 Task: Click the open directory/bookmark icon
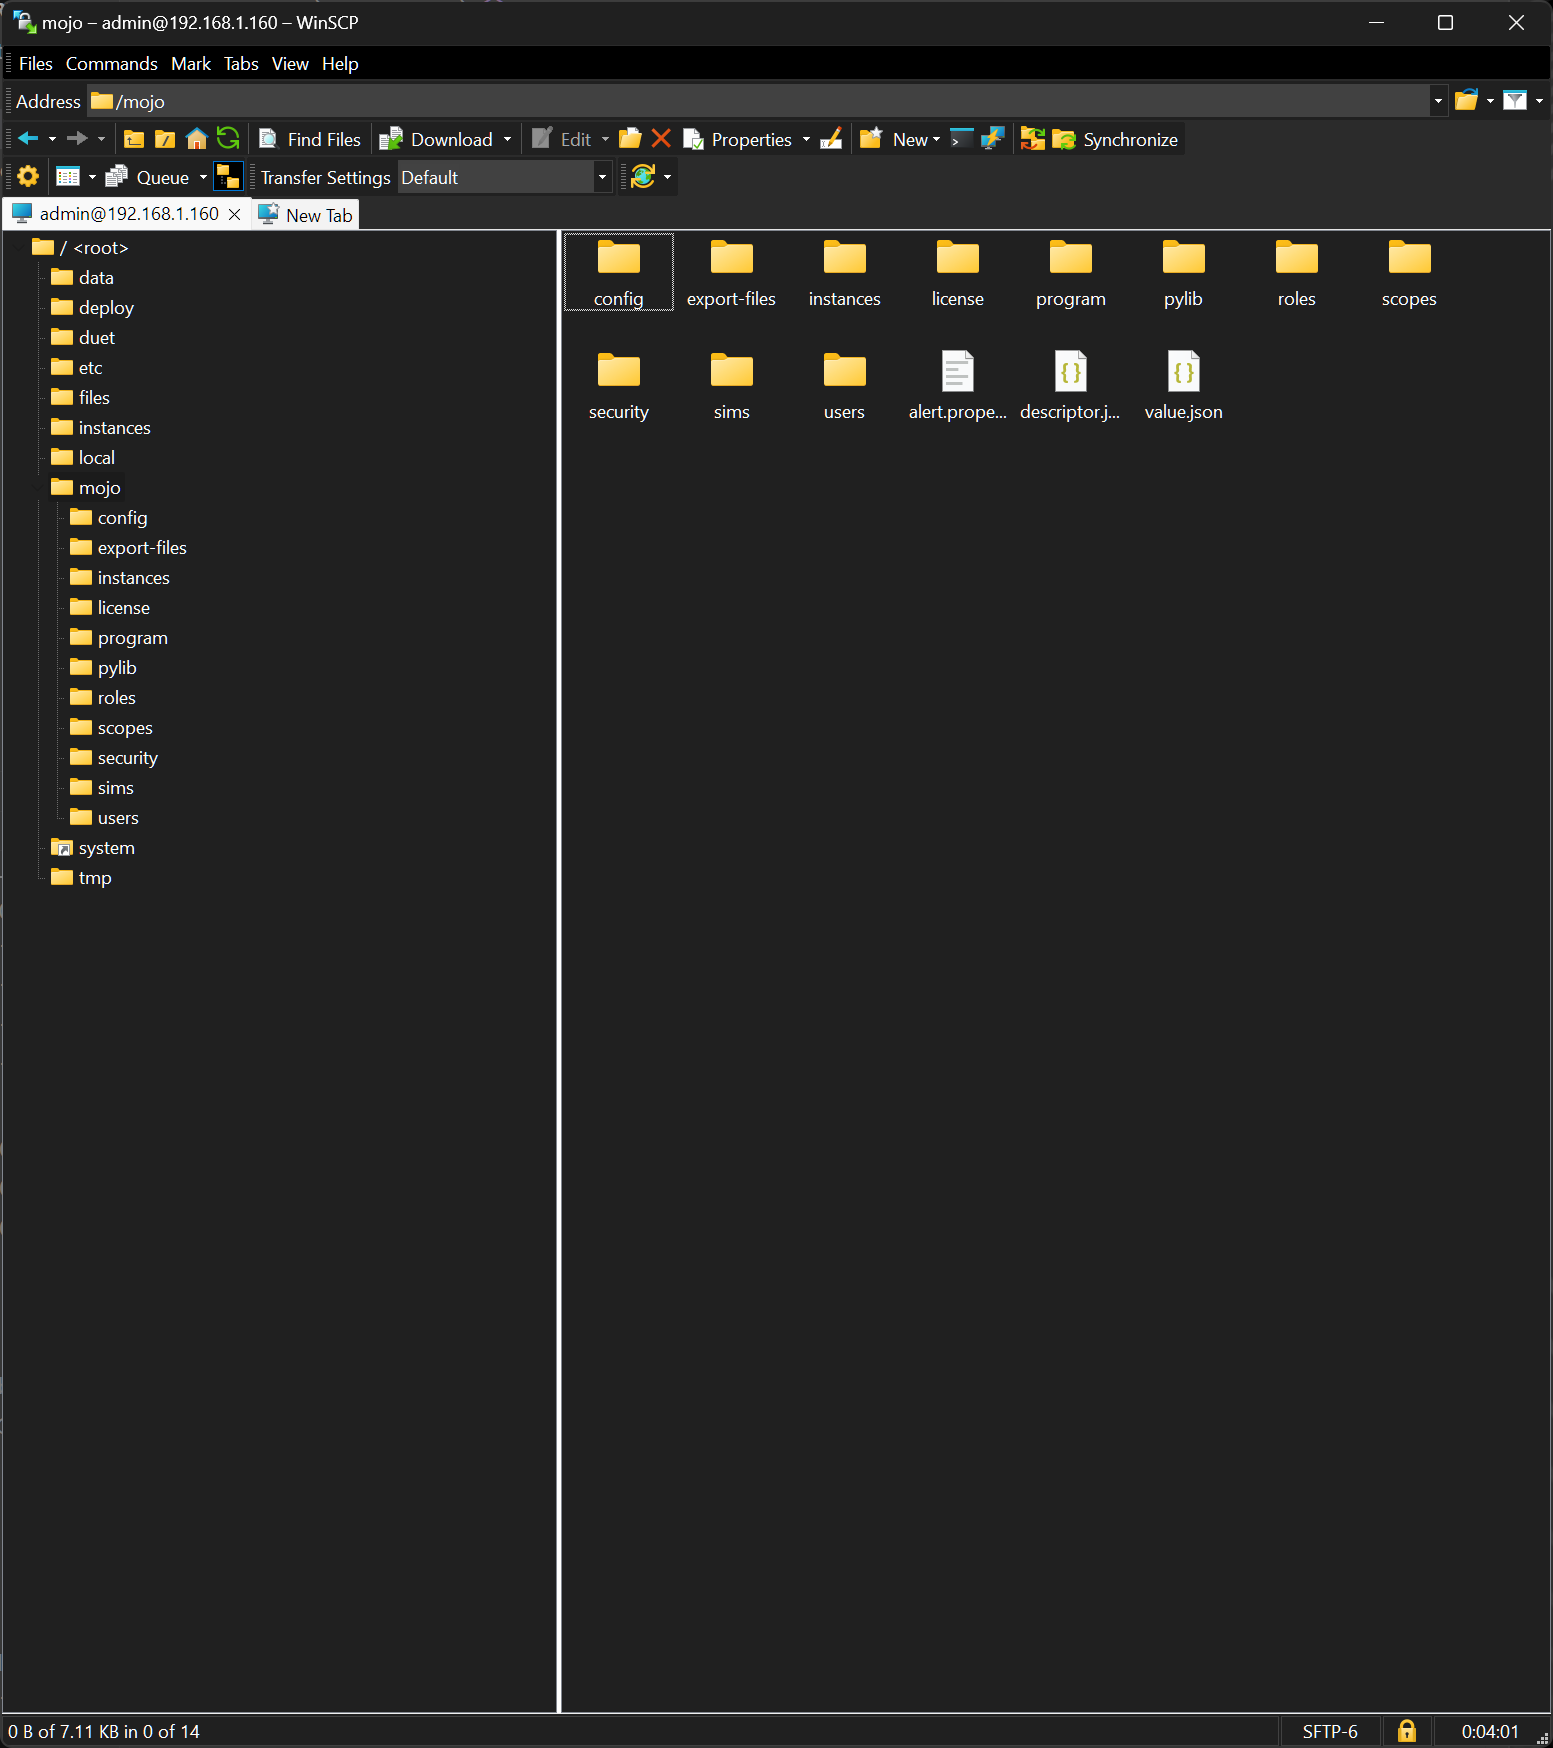[x=1466, y=101]
